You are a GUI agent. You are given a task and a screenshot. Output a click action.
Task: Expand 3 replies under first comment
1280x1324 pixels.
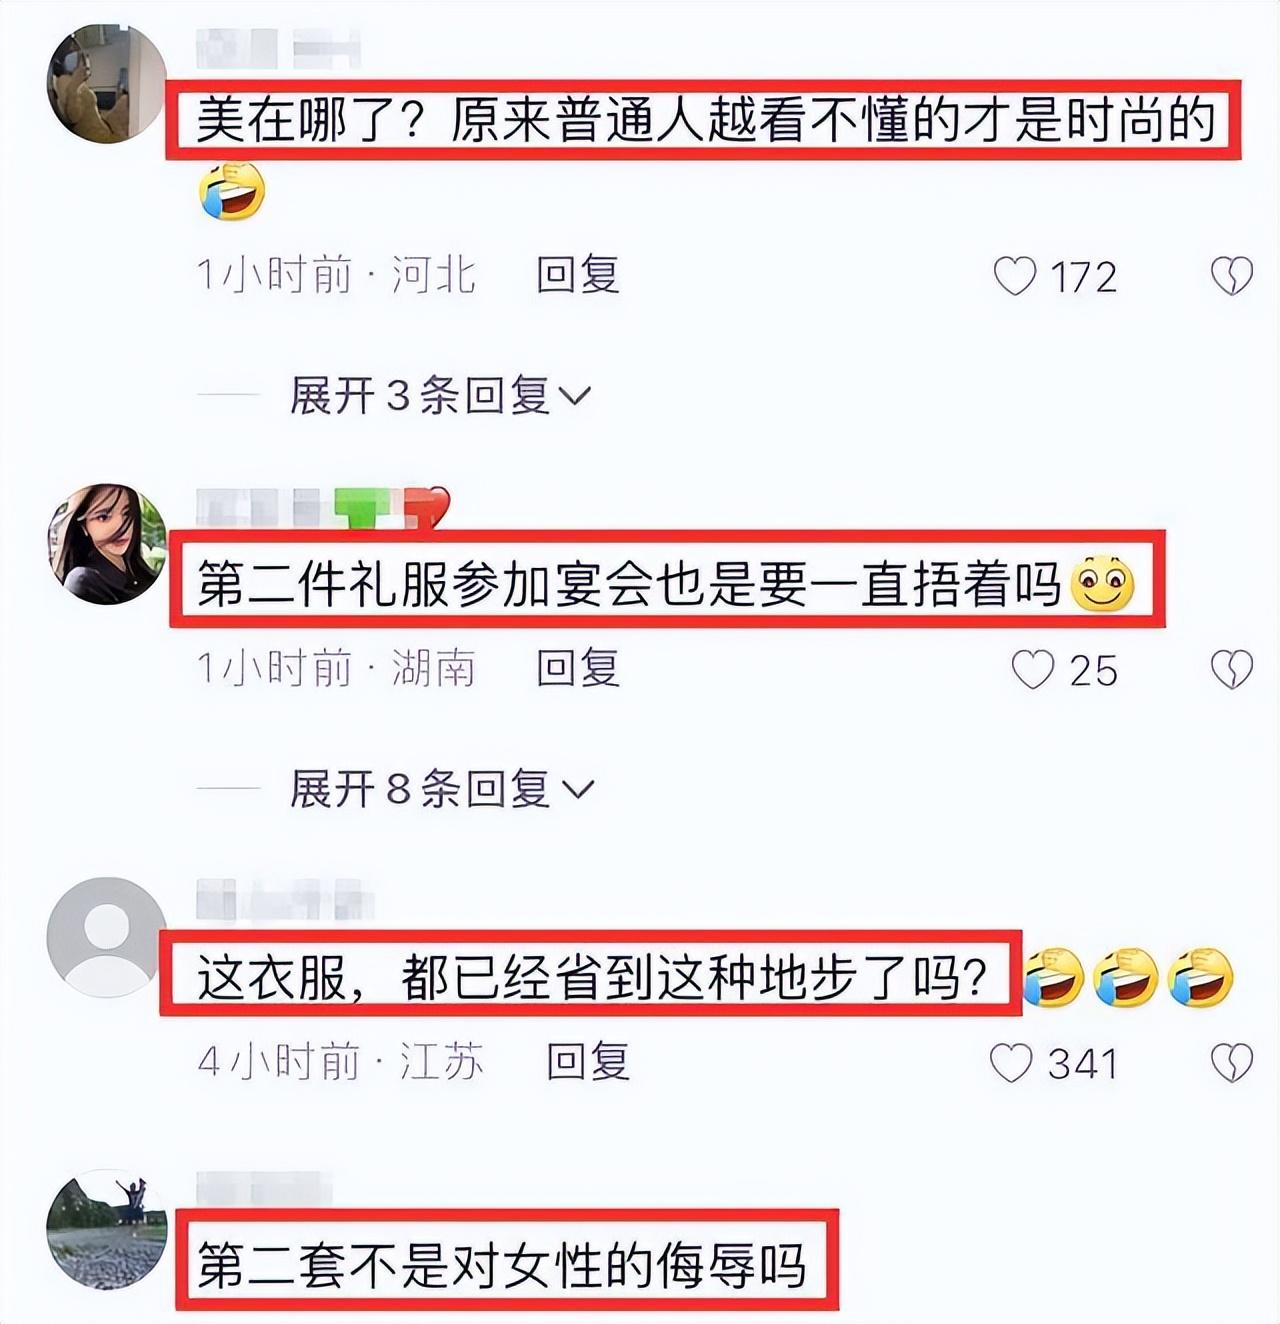[x=440, y=395]
